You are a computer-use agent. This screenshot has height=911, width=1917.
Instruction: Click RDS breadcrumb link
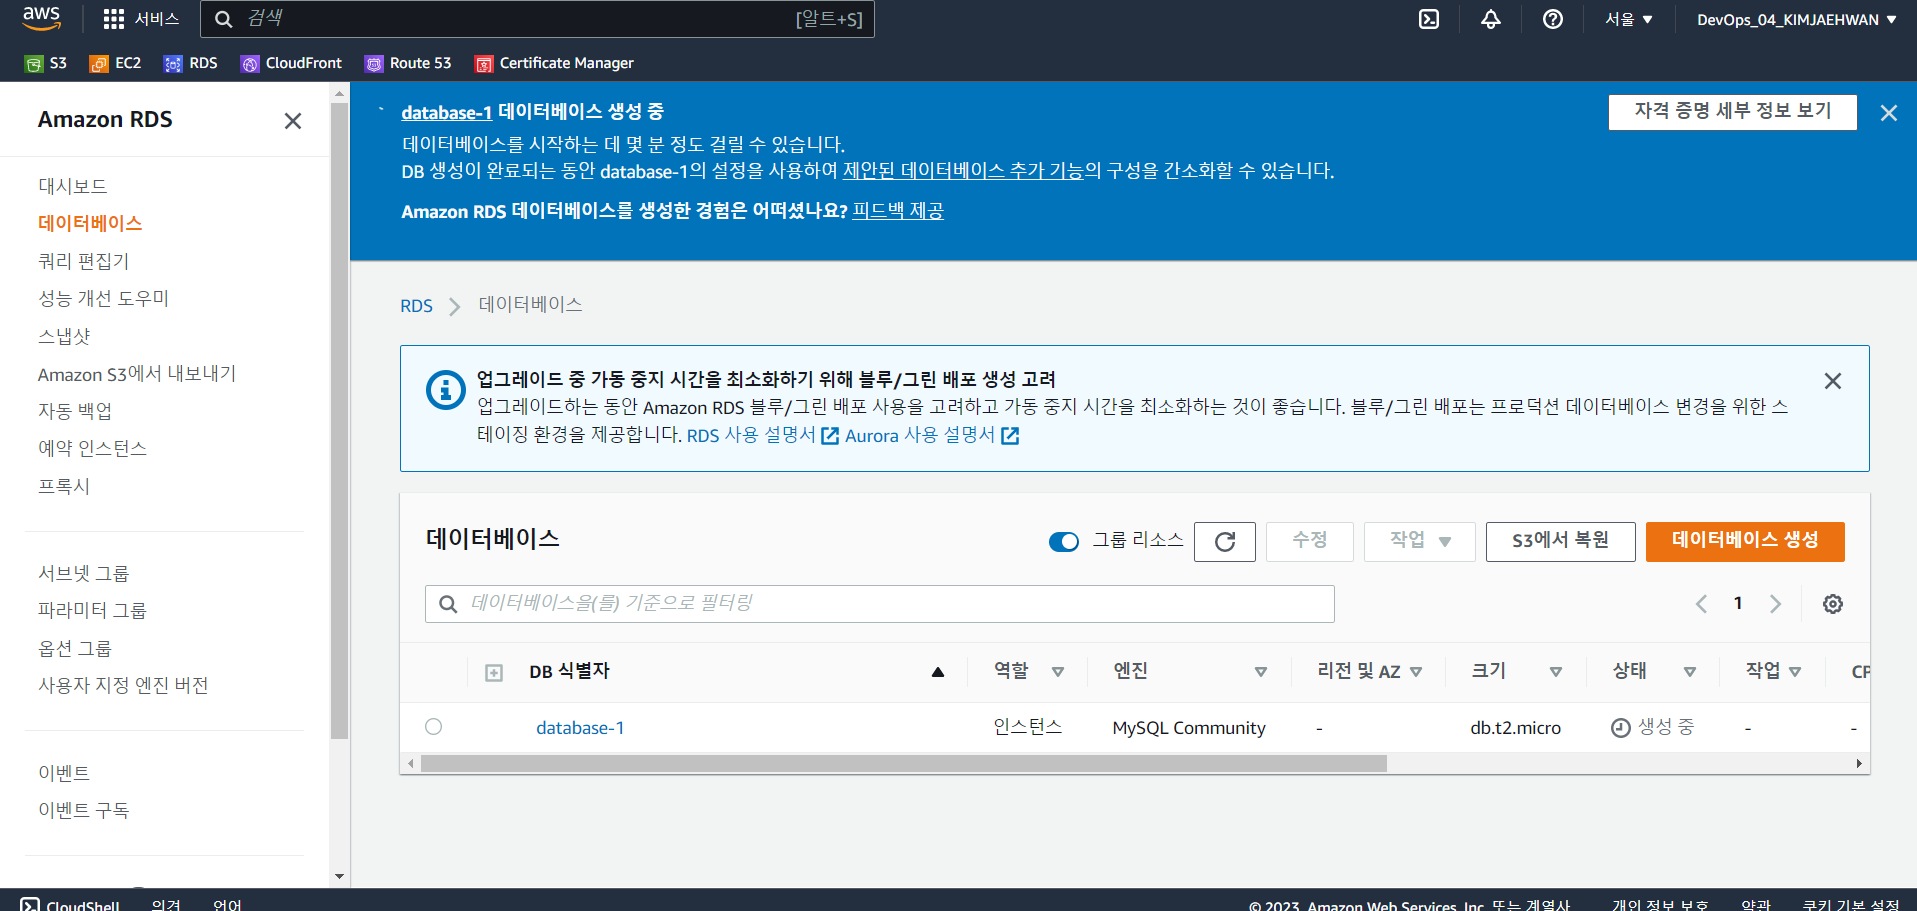click(416, 306)
